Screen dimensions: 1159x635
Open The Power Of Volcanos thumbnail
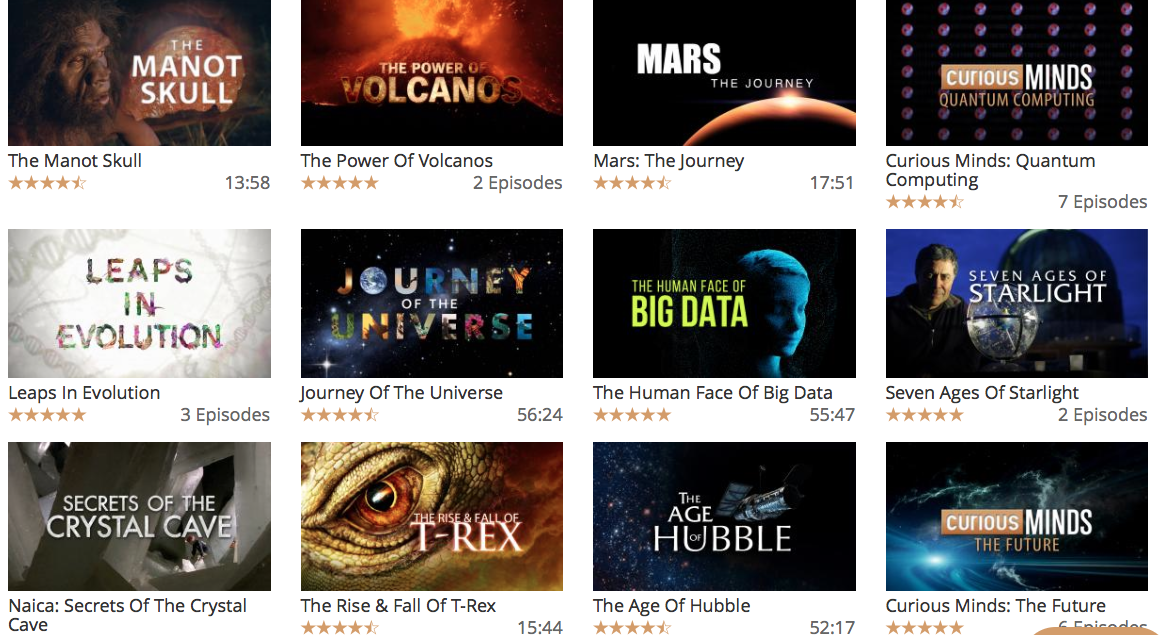(432, 72)
